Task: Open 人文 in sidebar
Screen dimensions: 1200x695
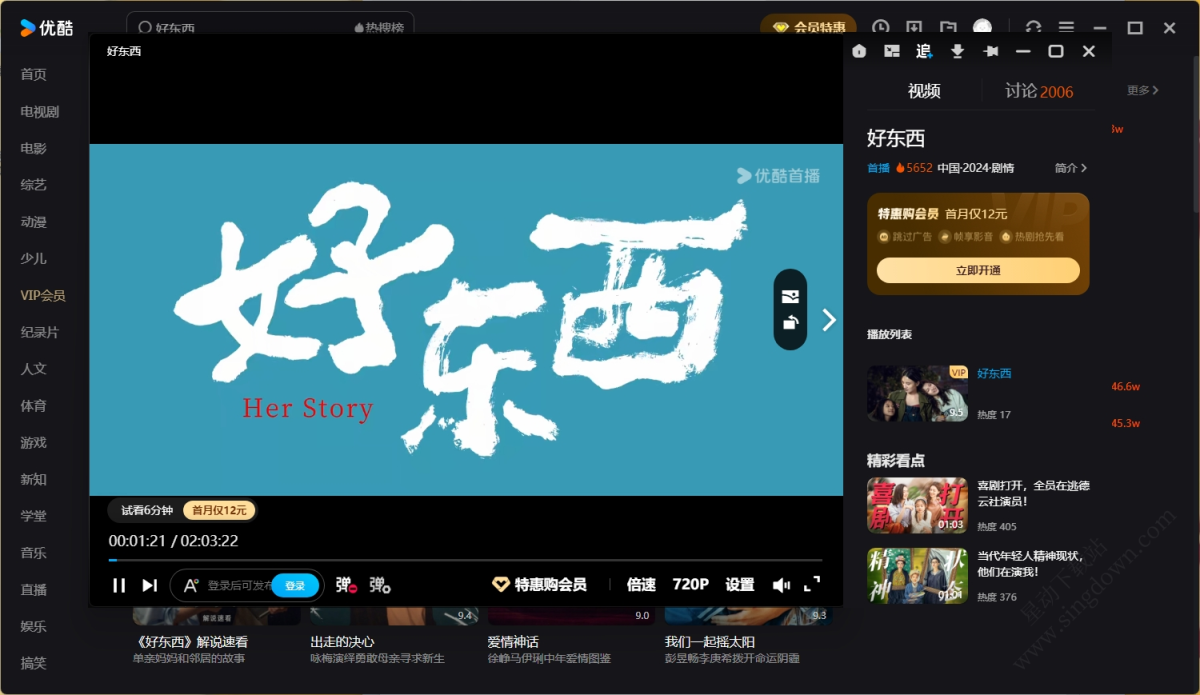Action: (x=34, y=369)
